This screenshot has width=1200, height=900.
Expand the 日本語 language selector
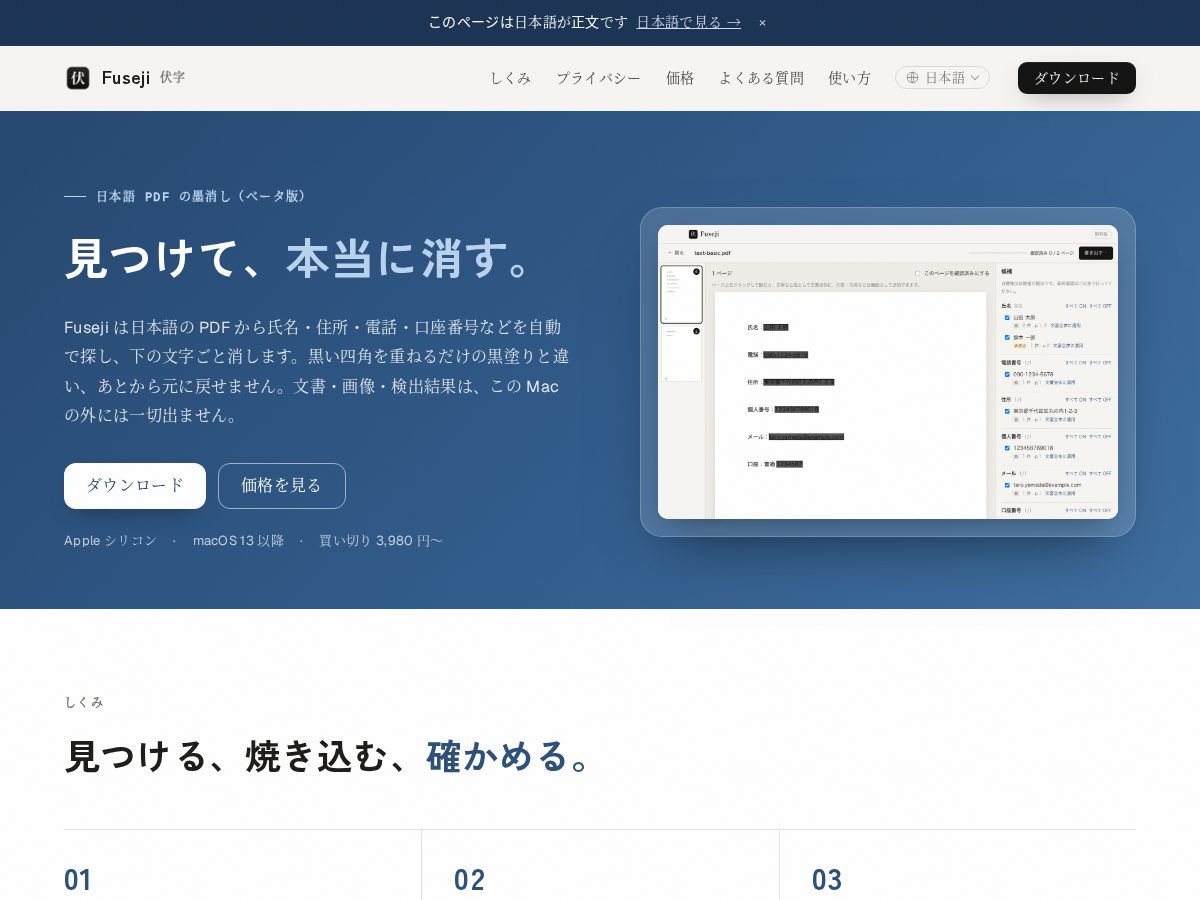[942, 78]
